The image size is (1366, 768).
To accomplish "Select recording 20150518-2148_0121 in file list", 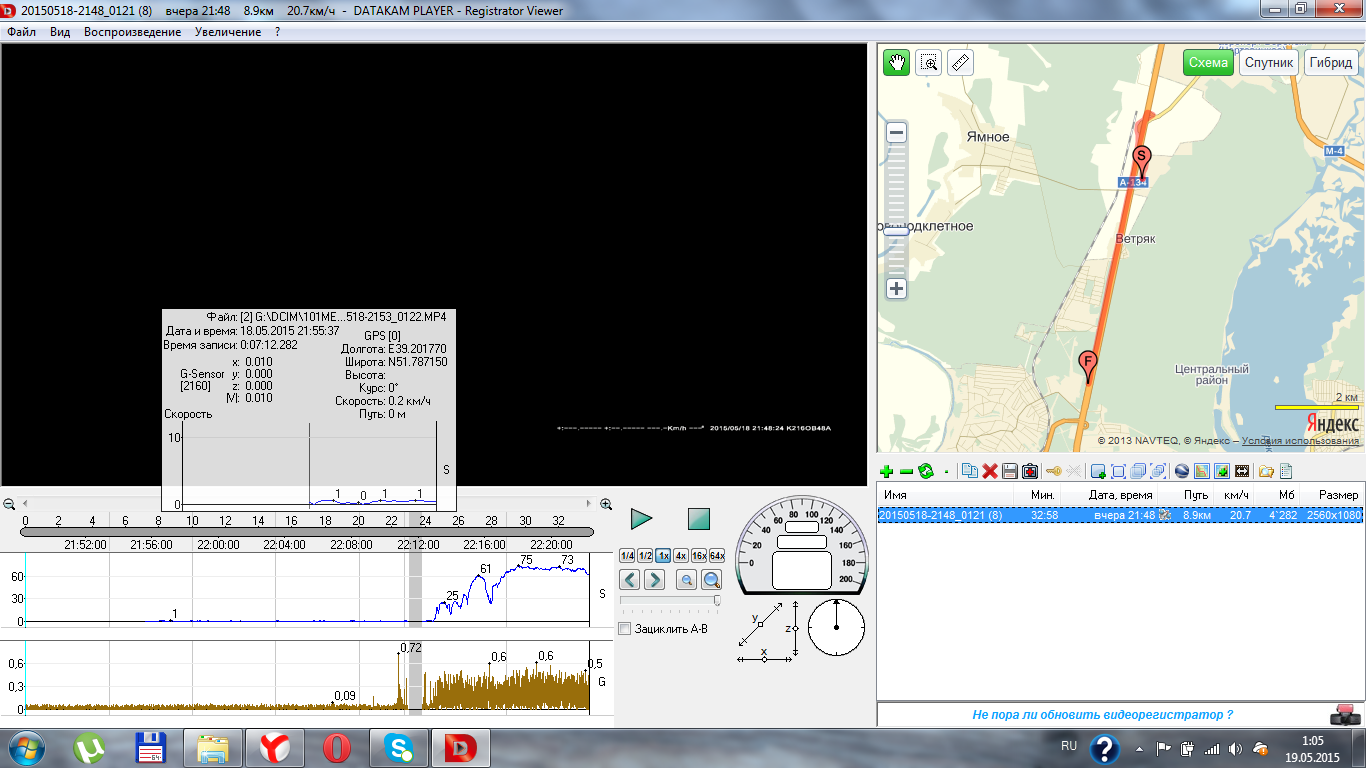I will [940, 515].
